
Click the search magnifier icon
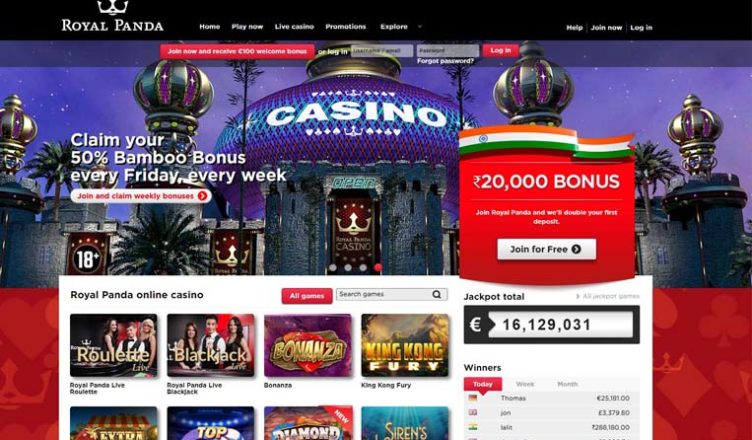pos(436,294)
